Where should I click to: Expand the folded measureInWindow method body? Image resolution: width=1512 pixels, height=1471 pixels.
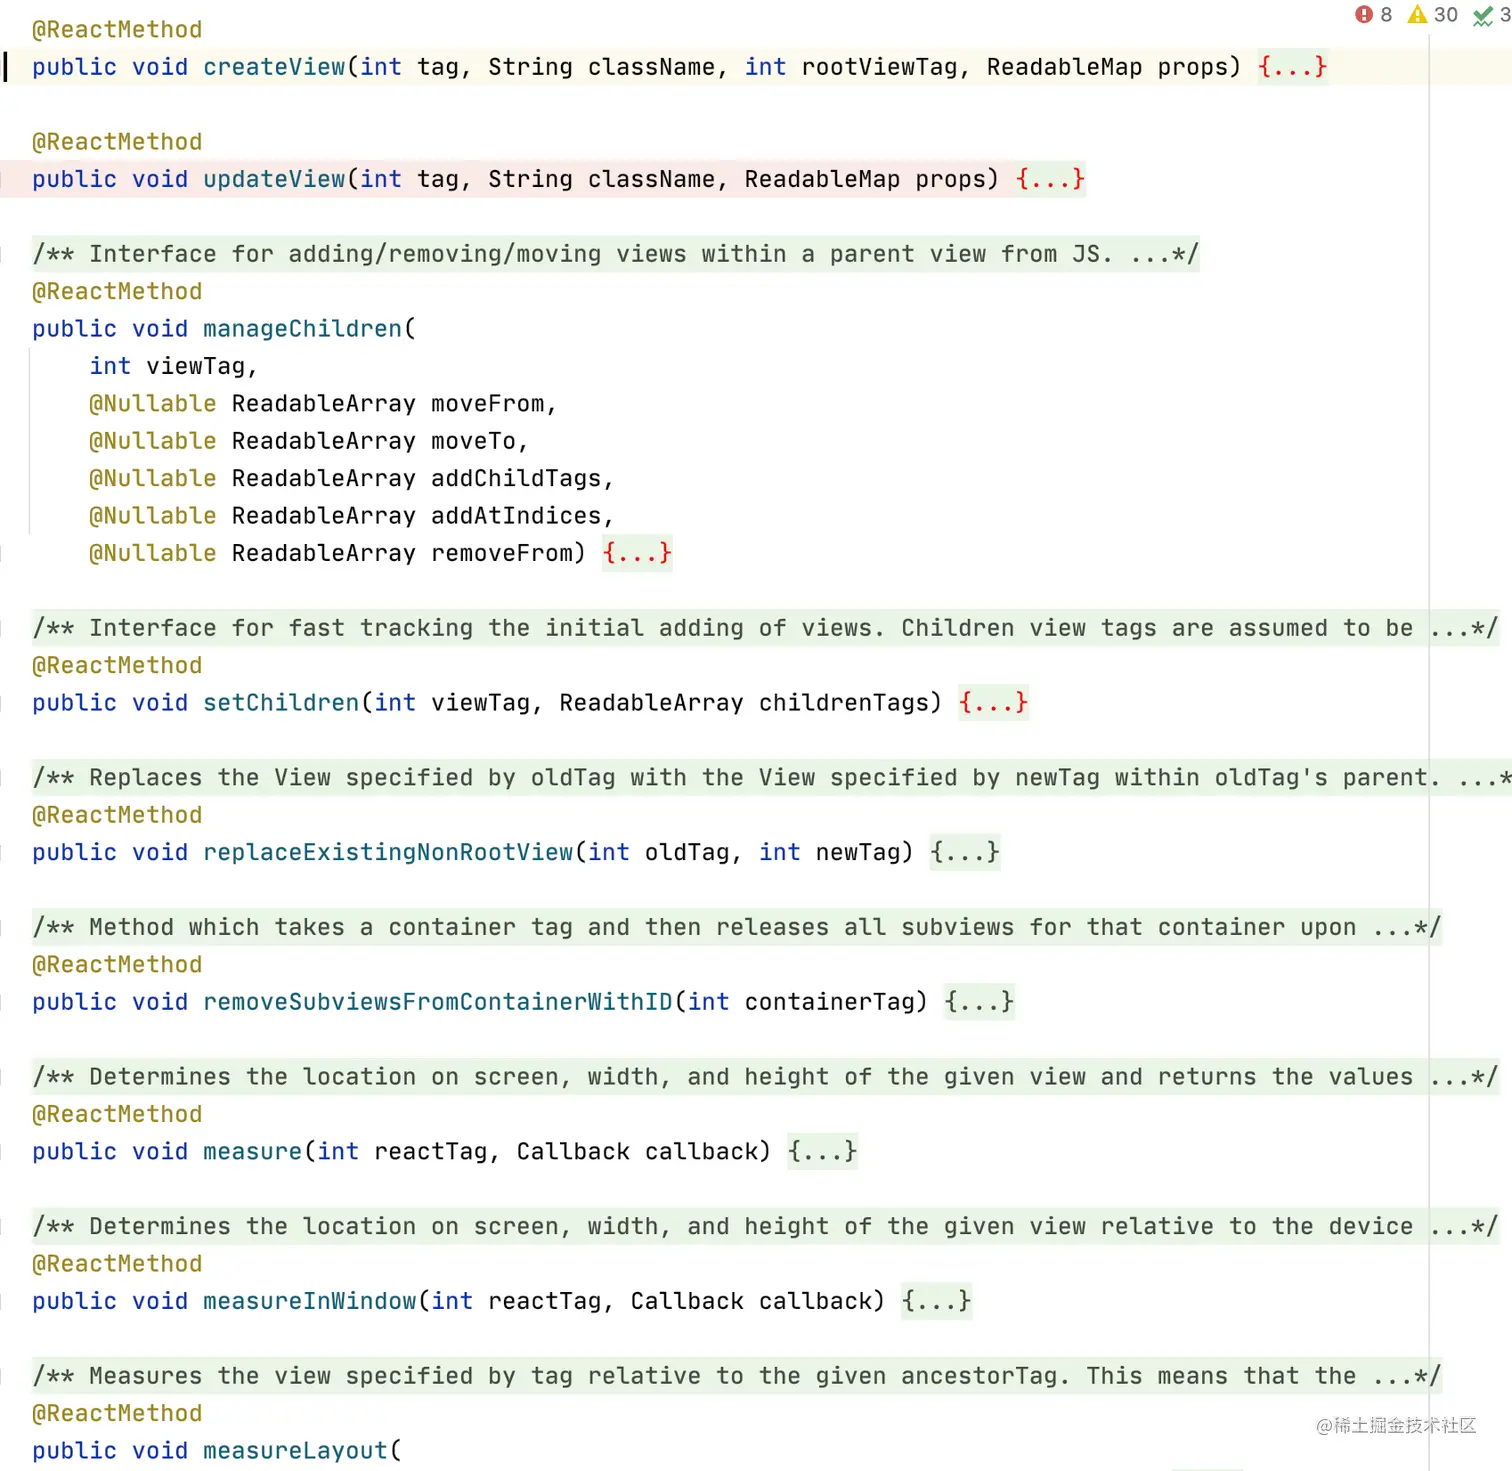936,1301
